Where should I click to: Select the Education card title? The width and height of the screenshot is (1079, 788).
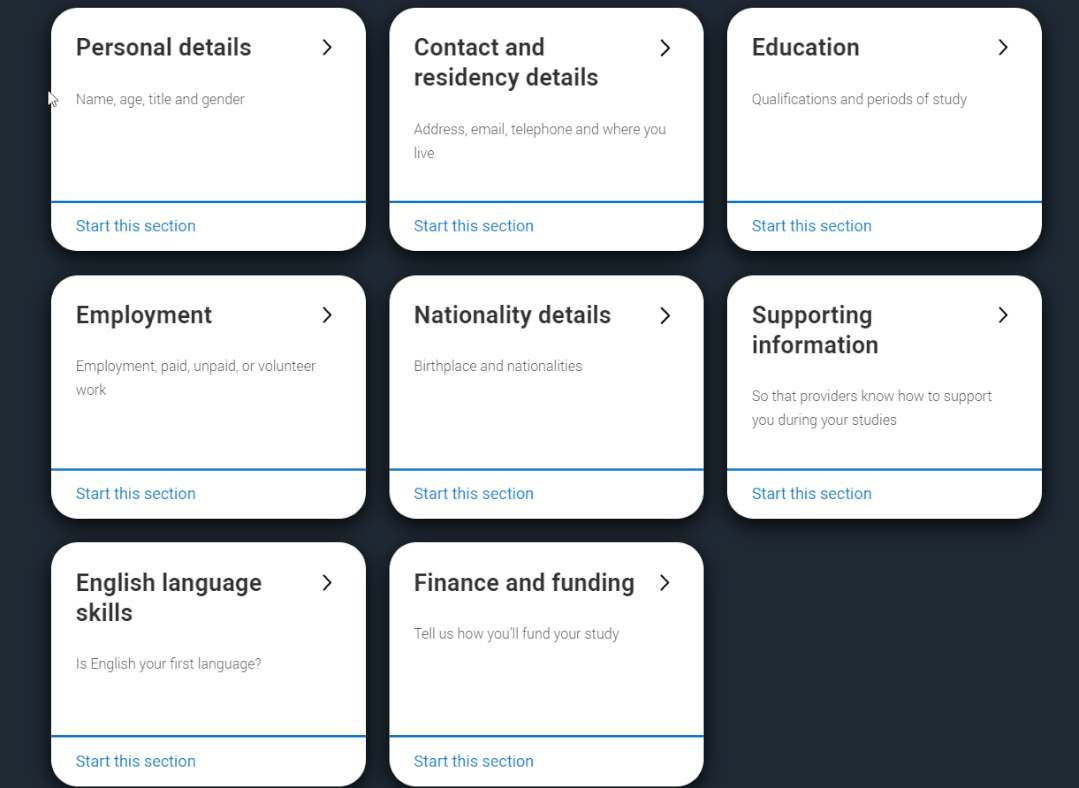click(x=805, y=47)
